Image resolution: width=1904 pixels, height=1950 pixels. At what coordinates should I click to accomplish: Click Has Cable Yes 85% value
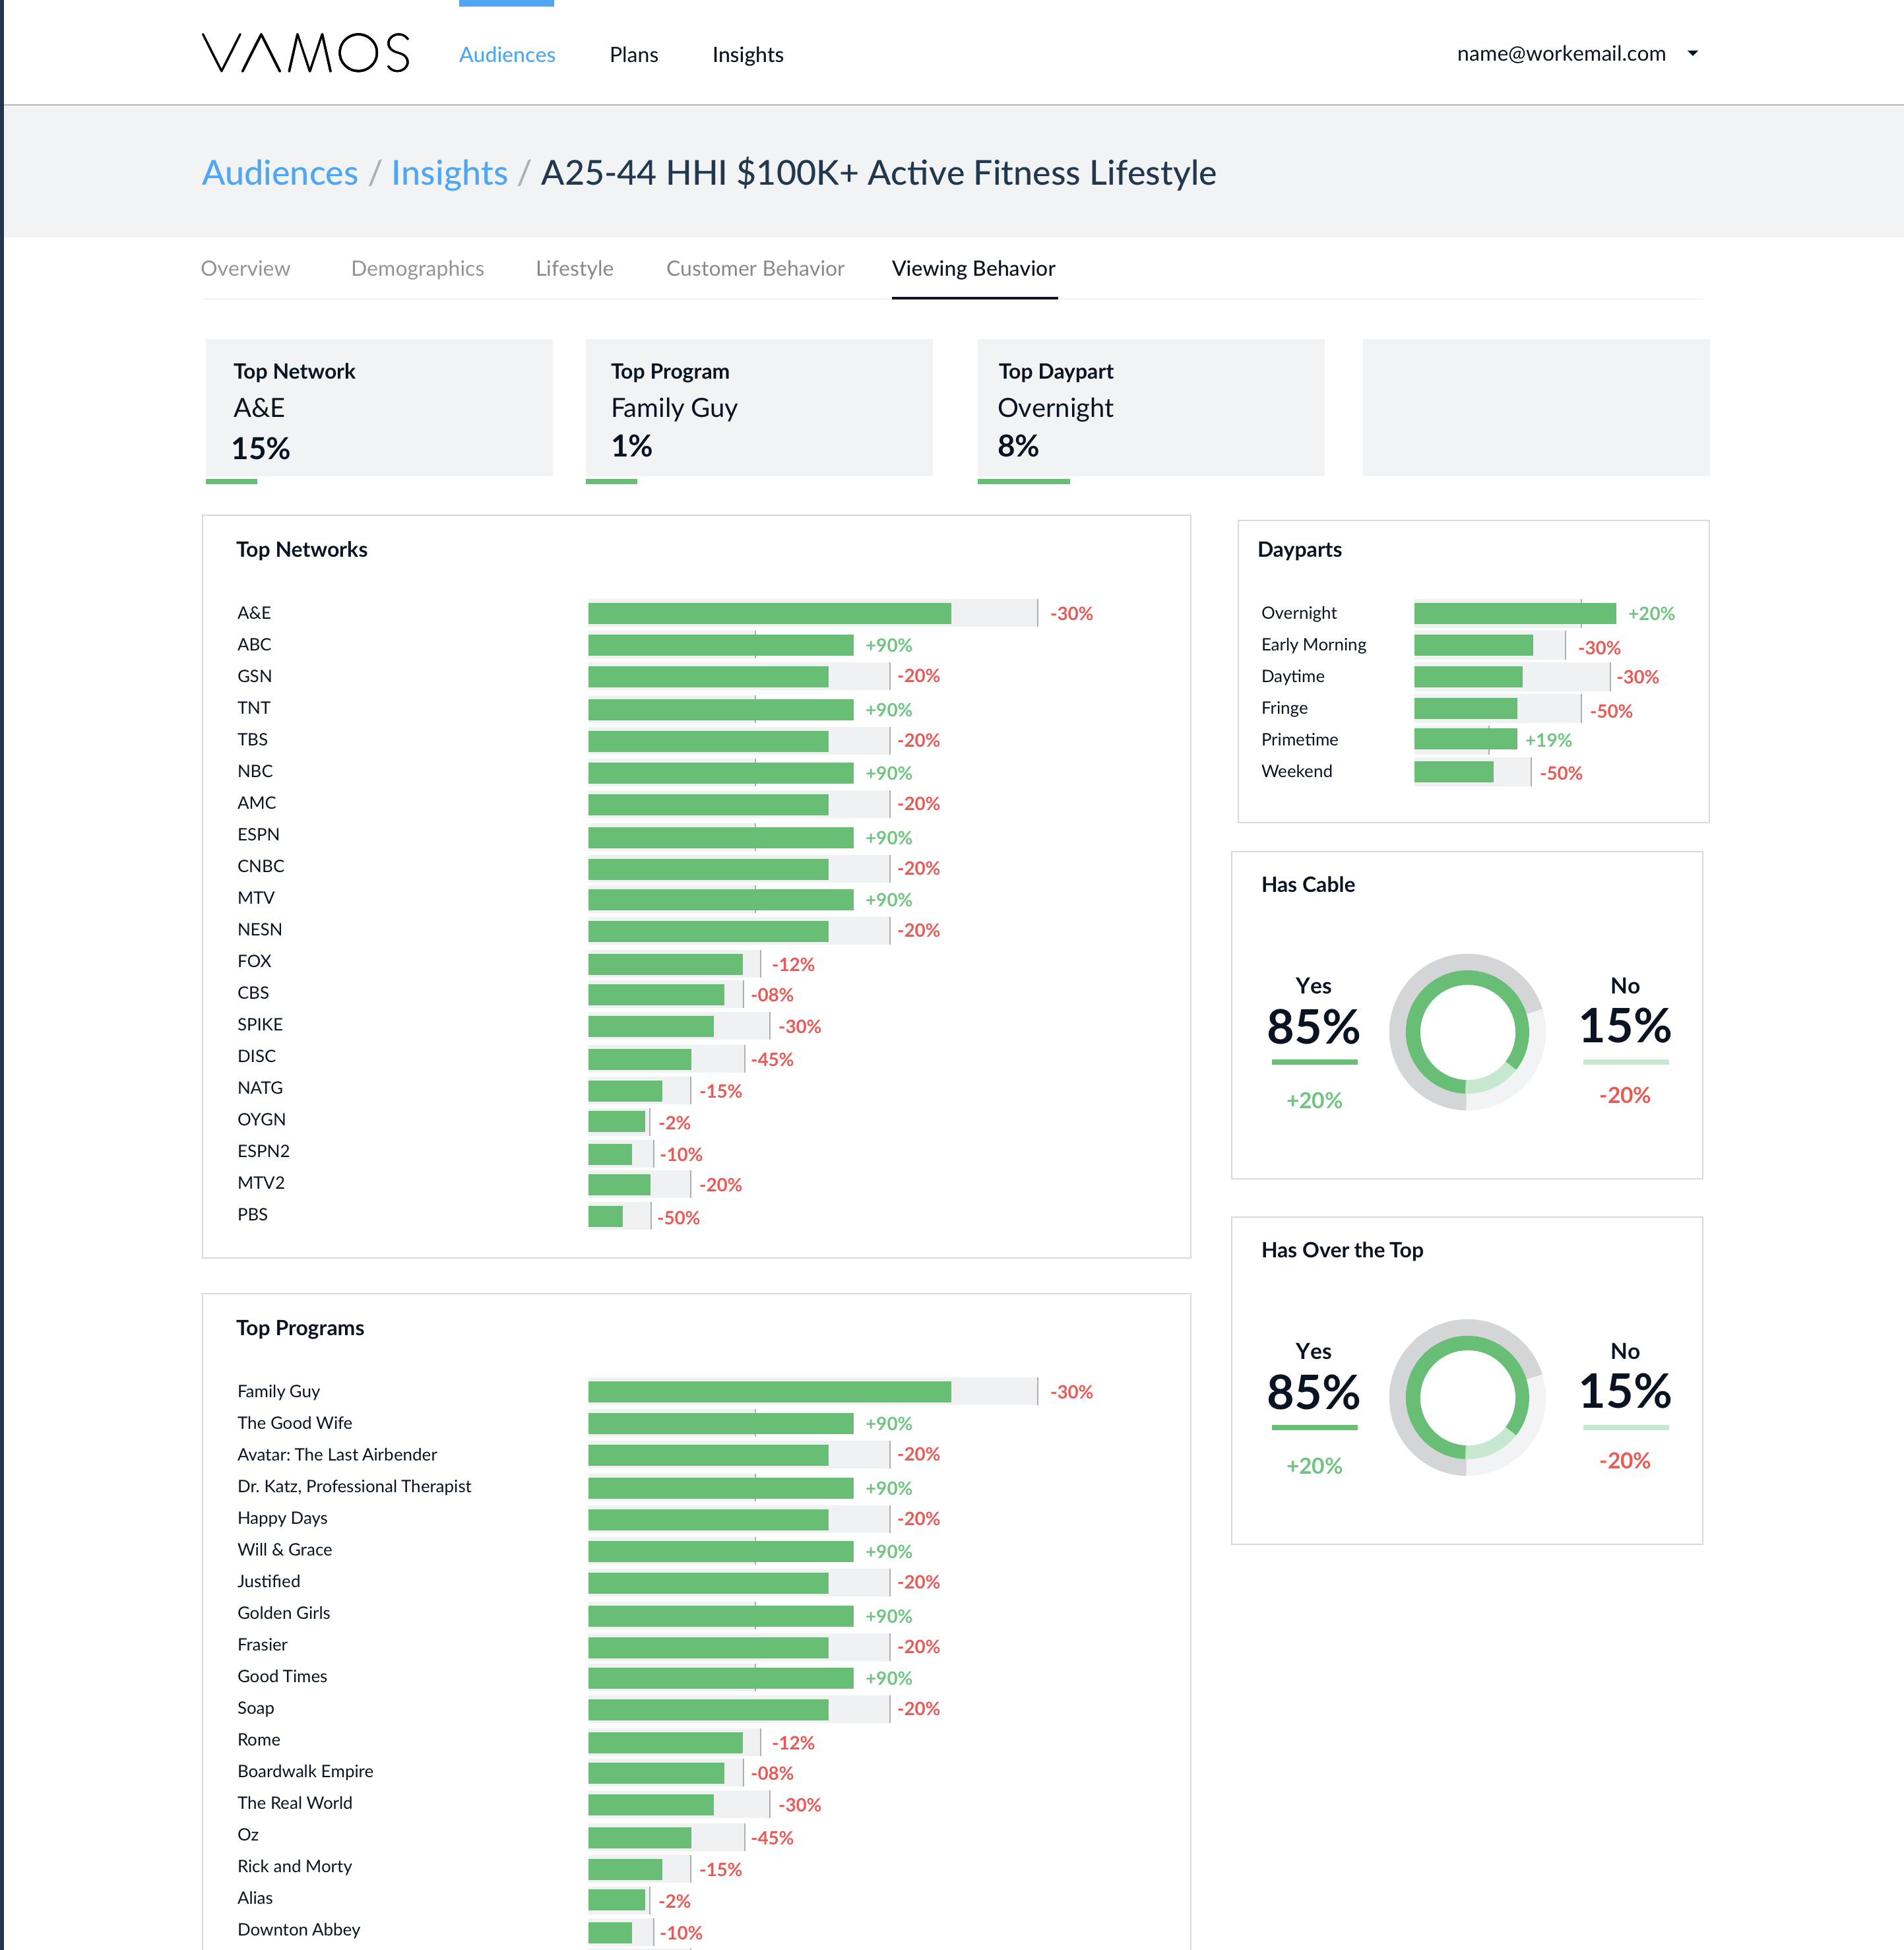(x=1313, y=1027)
